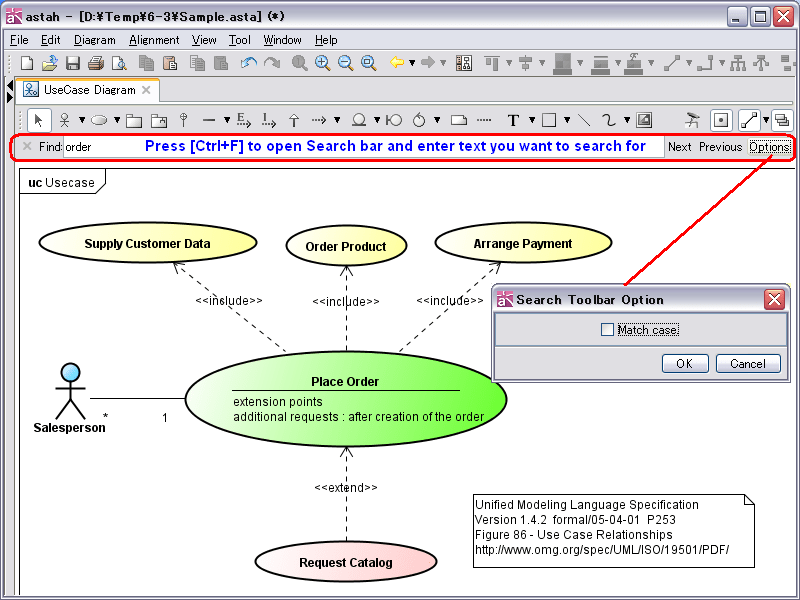Open the Diagram menu

click(94, 40)
